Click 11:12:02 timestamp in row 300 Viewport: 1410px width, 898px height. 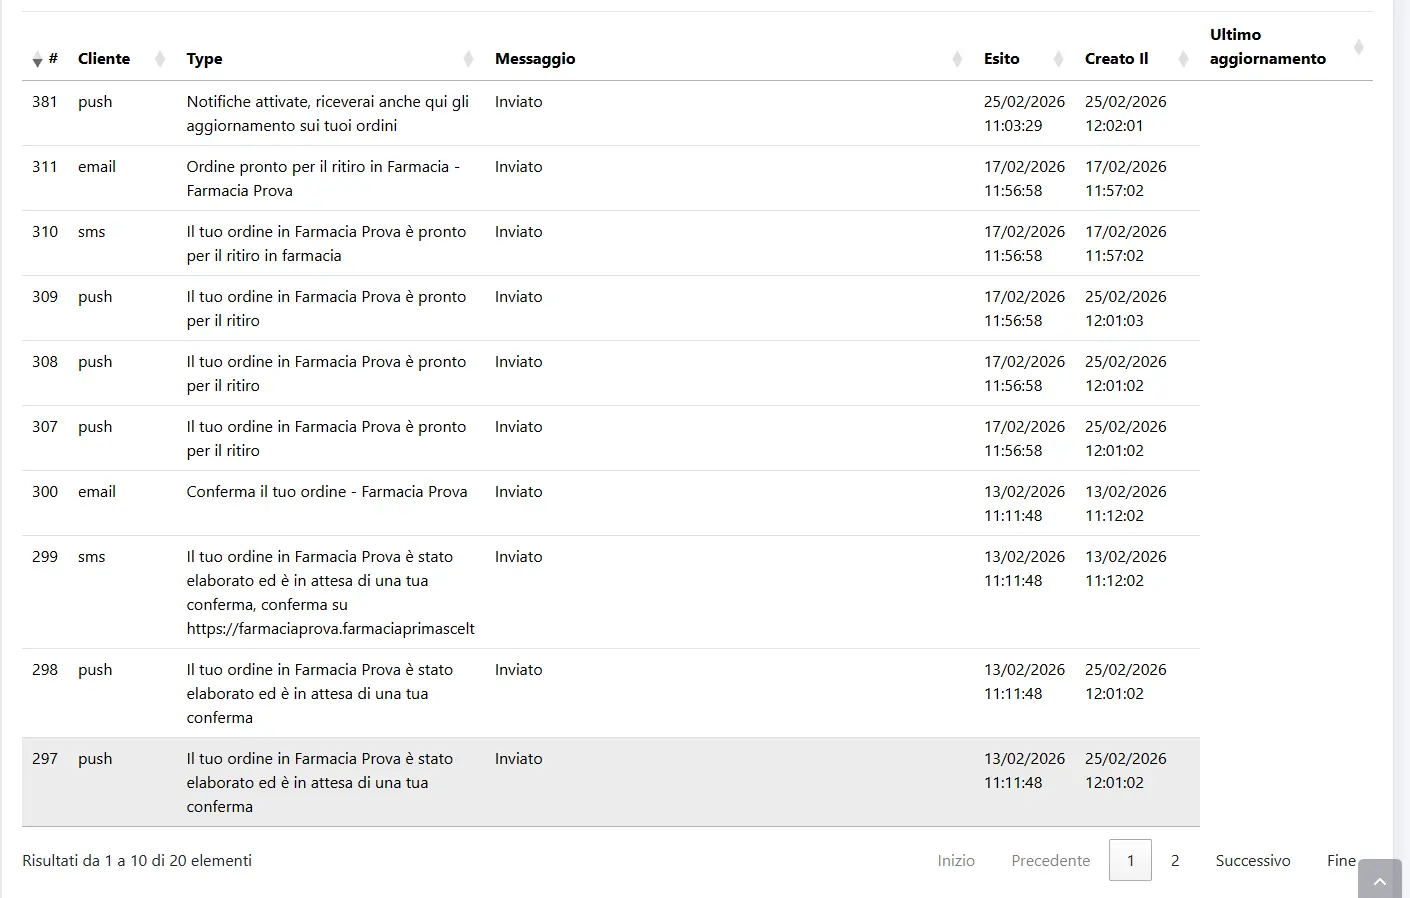[1114, 516]
